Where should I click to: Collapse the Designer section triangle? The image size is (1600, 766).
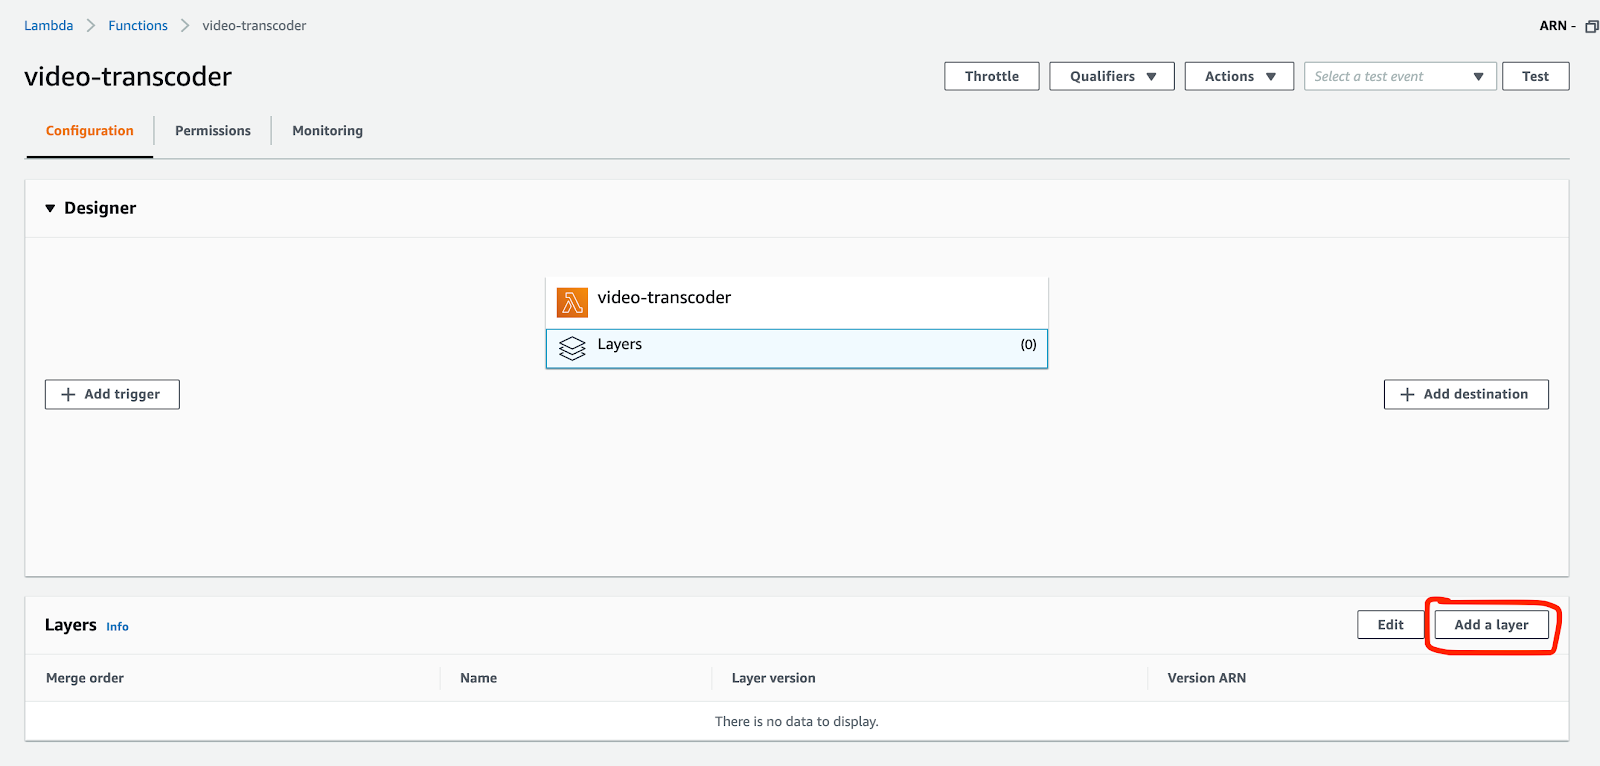(x=50, y=208)
